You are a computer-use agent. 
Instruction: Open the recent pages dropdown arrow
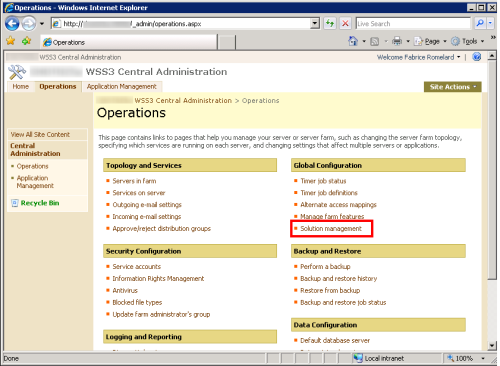point(42,24)
